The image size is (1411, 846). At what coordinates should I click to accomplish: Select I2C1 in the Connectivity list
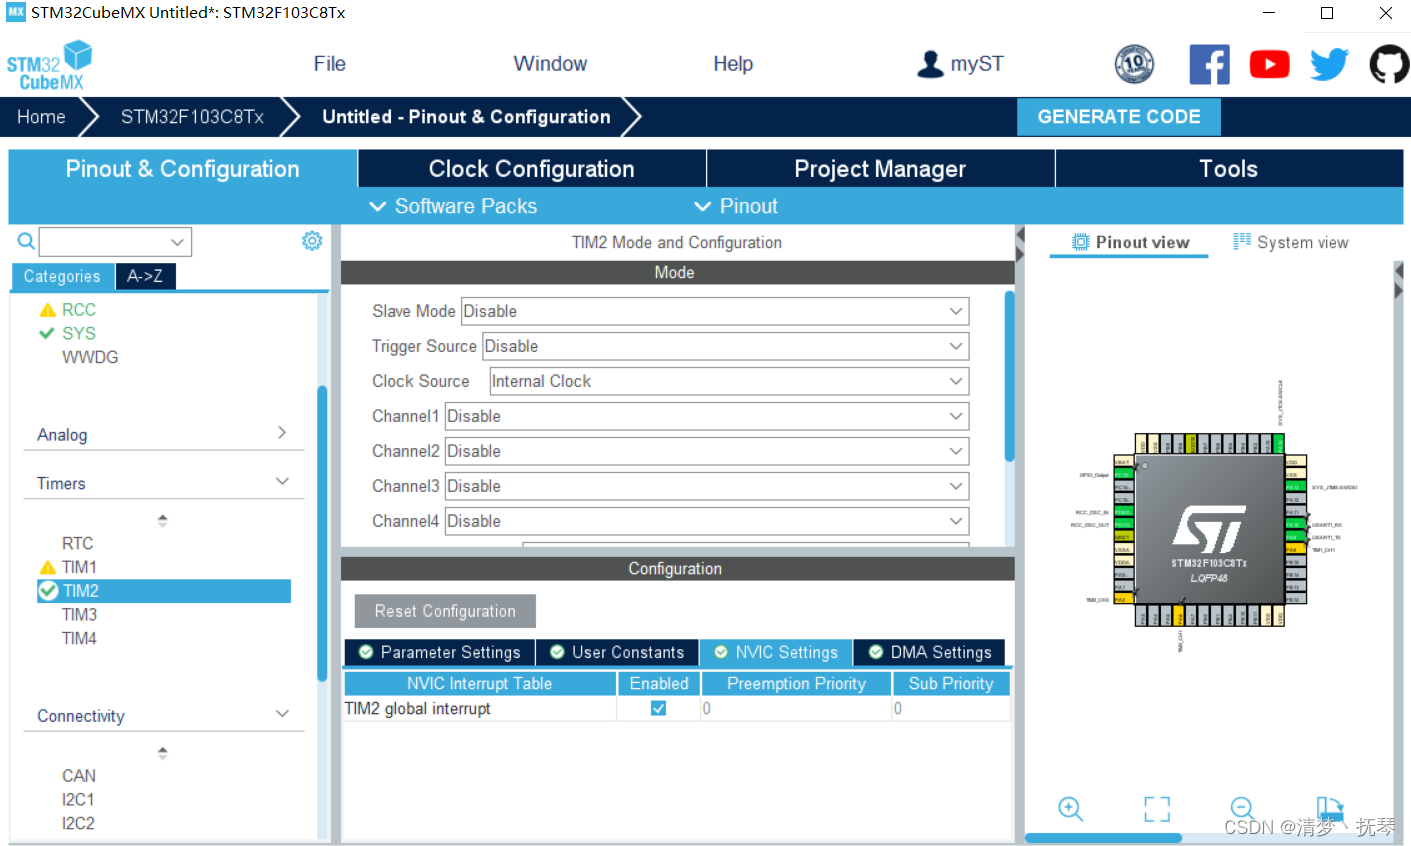[78, 799]
